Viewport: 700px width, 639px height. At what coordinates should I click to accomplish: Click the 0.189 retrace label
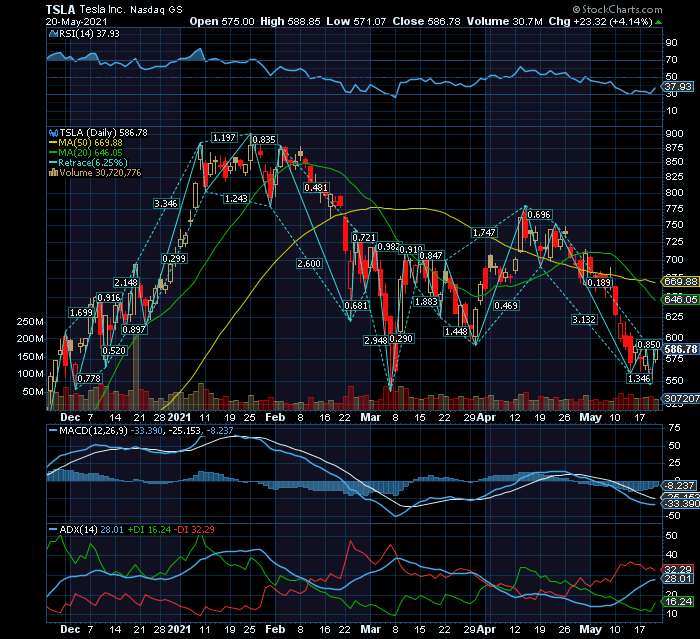coord(599,283)
